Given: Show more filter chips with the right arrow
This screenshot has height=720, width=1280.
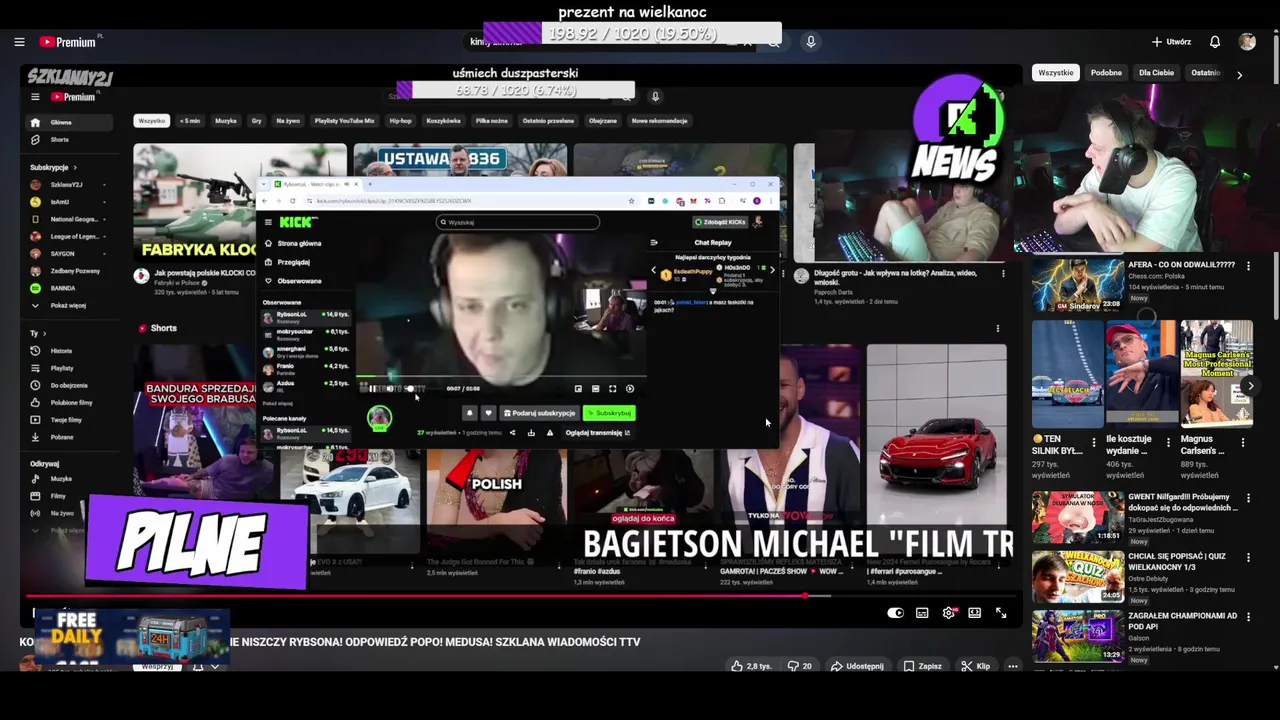Looking at the screenshot, I should point(1239,74).
